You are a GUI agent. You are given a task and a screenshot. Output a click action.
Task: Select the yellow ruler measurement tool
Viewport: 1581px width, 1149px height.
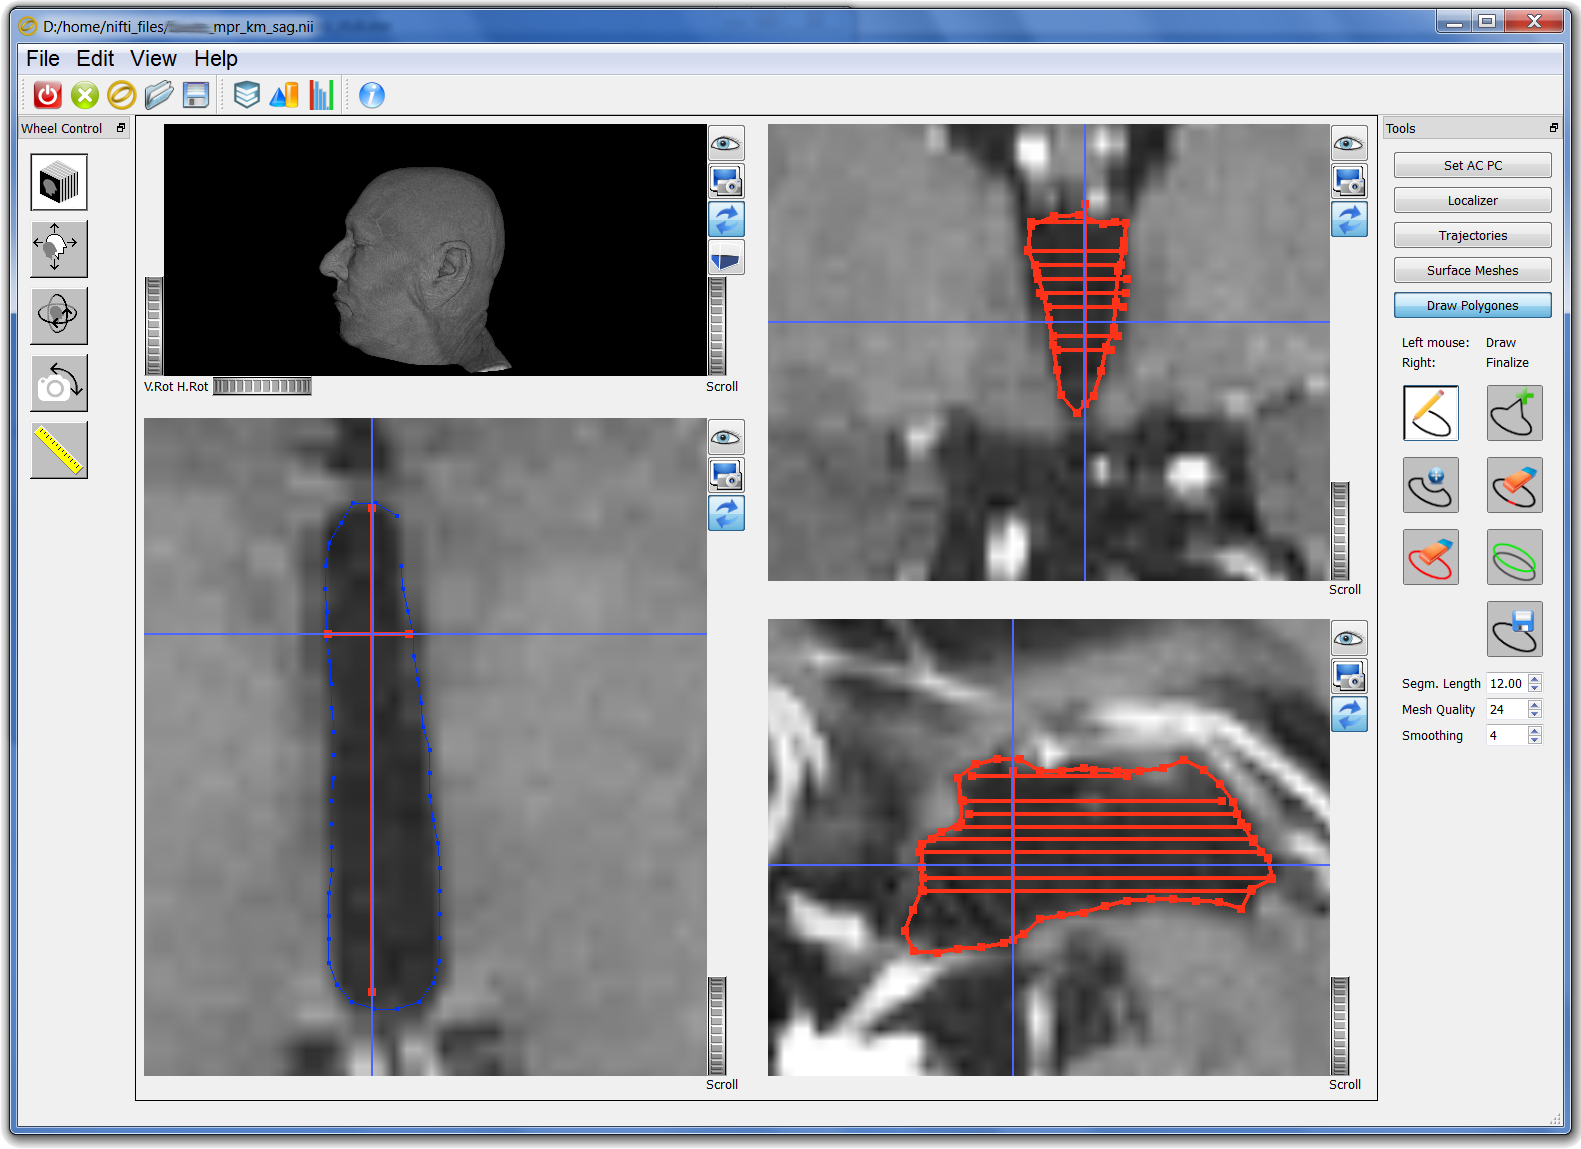click(x=59, y=450)
